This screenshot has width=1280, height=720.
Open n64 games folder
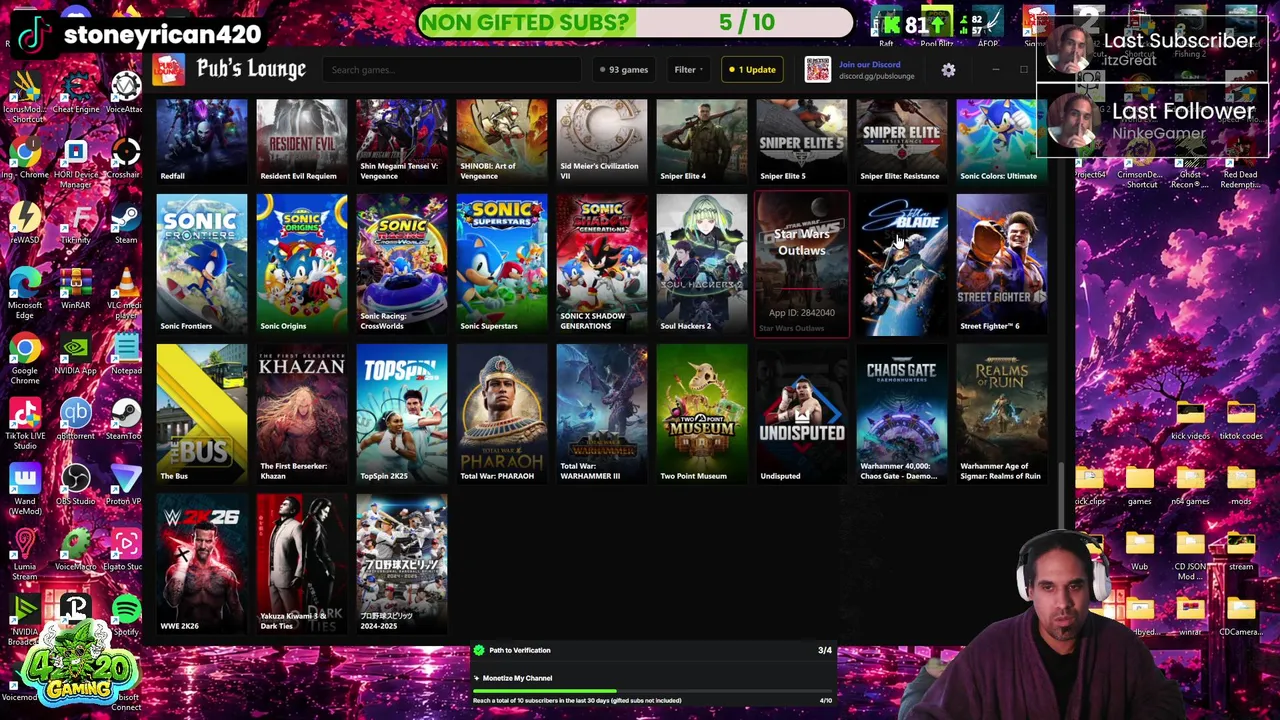pyautogui.click(x=1190, y=484)
